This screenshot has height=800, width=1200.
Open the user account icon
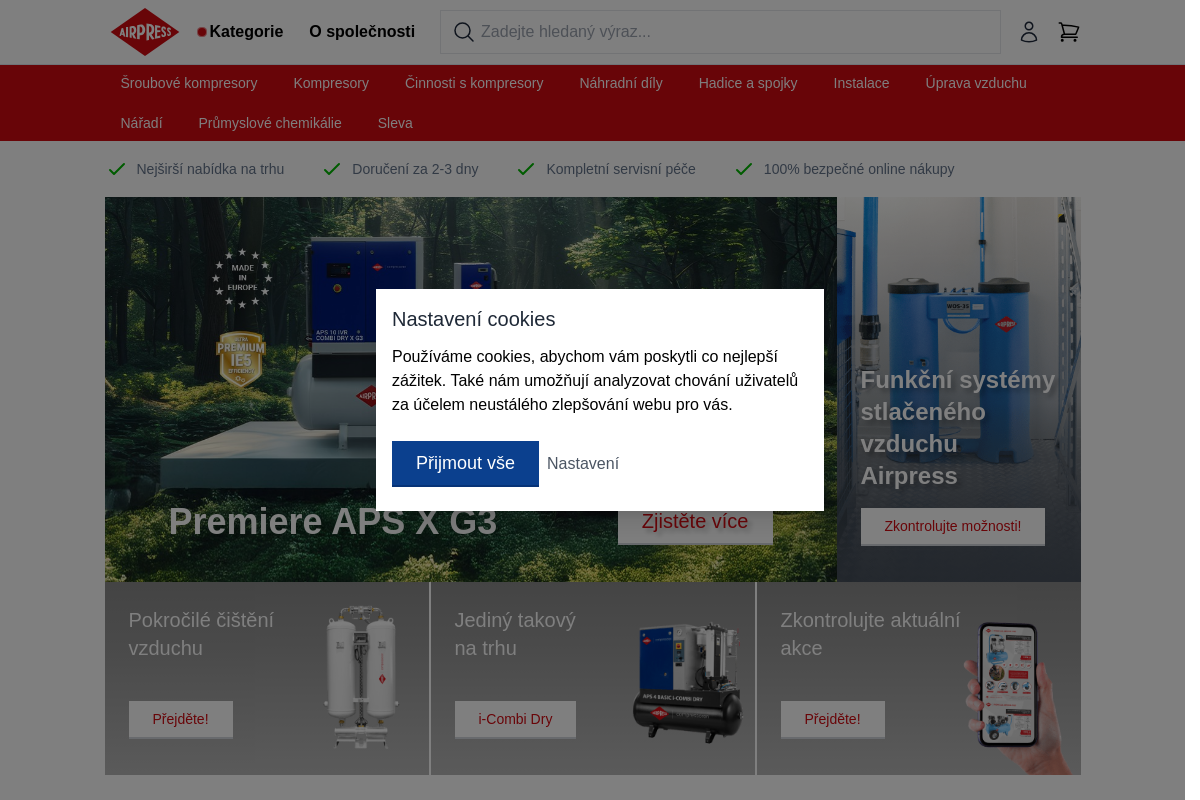pyautogui.click(x=1029, y=32)
